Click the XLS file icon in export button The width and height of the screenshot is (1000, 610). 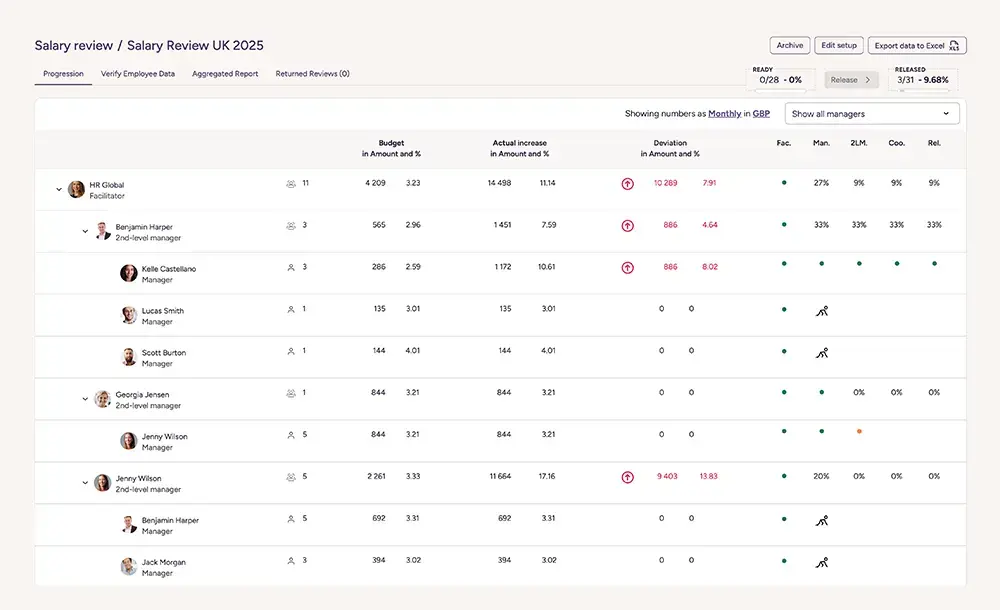[955, 46]
